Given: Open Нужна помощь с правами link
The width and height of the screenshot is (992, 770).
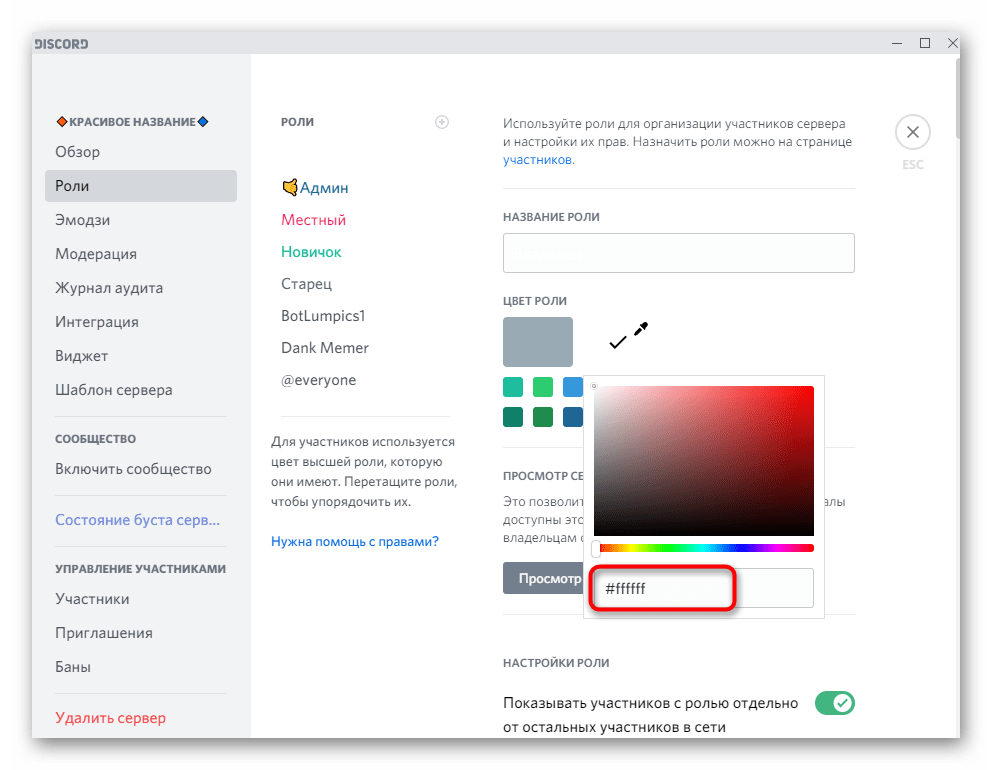Looking at the screenshot, I should click(x=354, y=542).
